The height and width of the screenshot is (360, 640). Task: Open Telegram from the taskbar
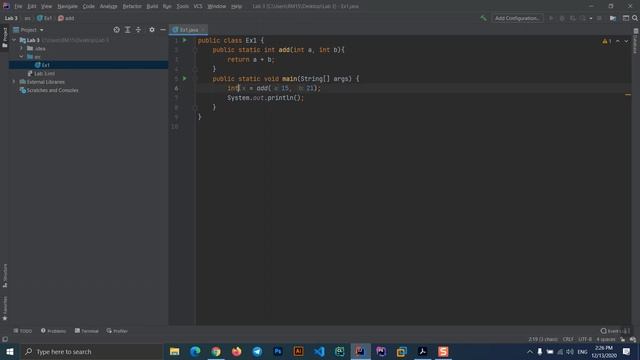pos(257,351)
